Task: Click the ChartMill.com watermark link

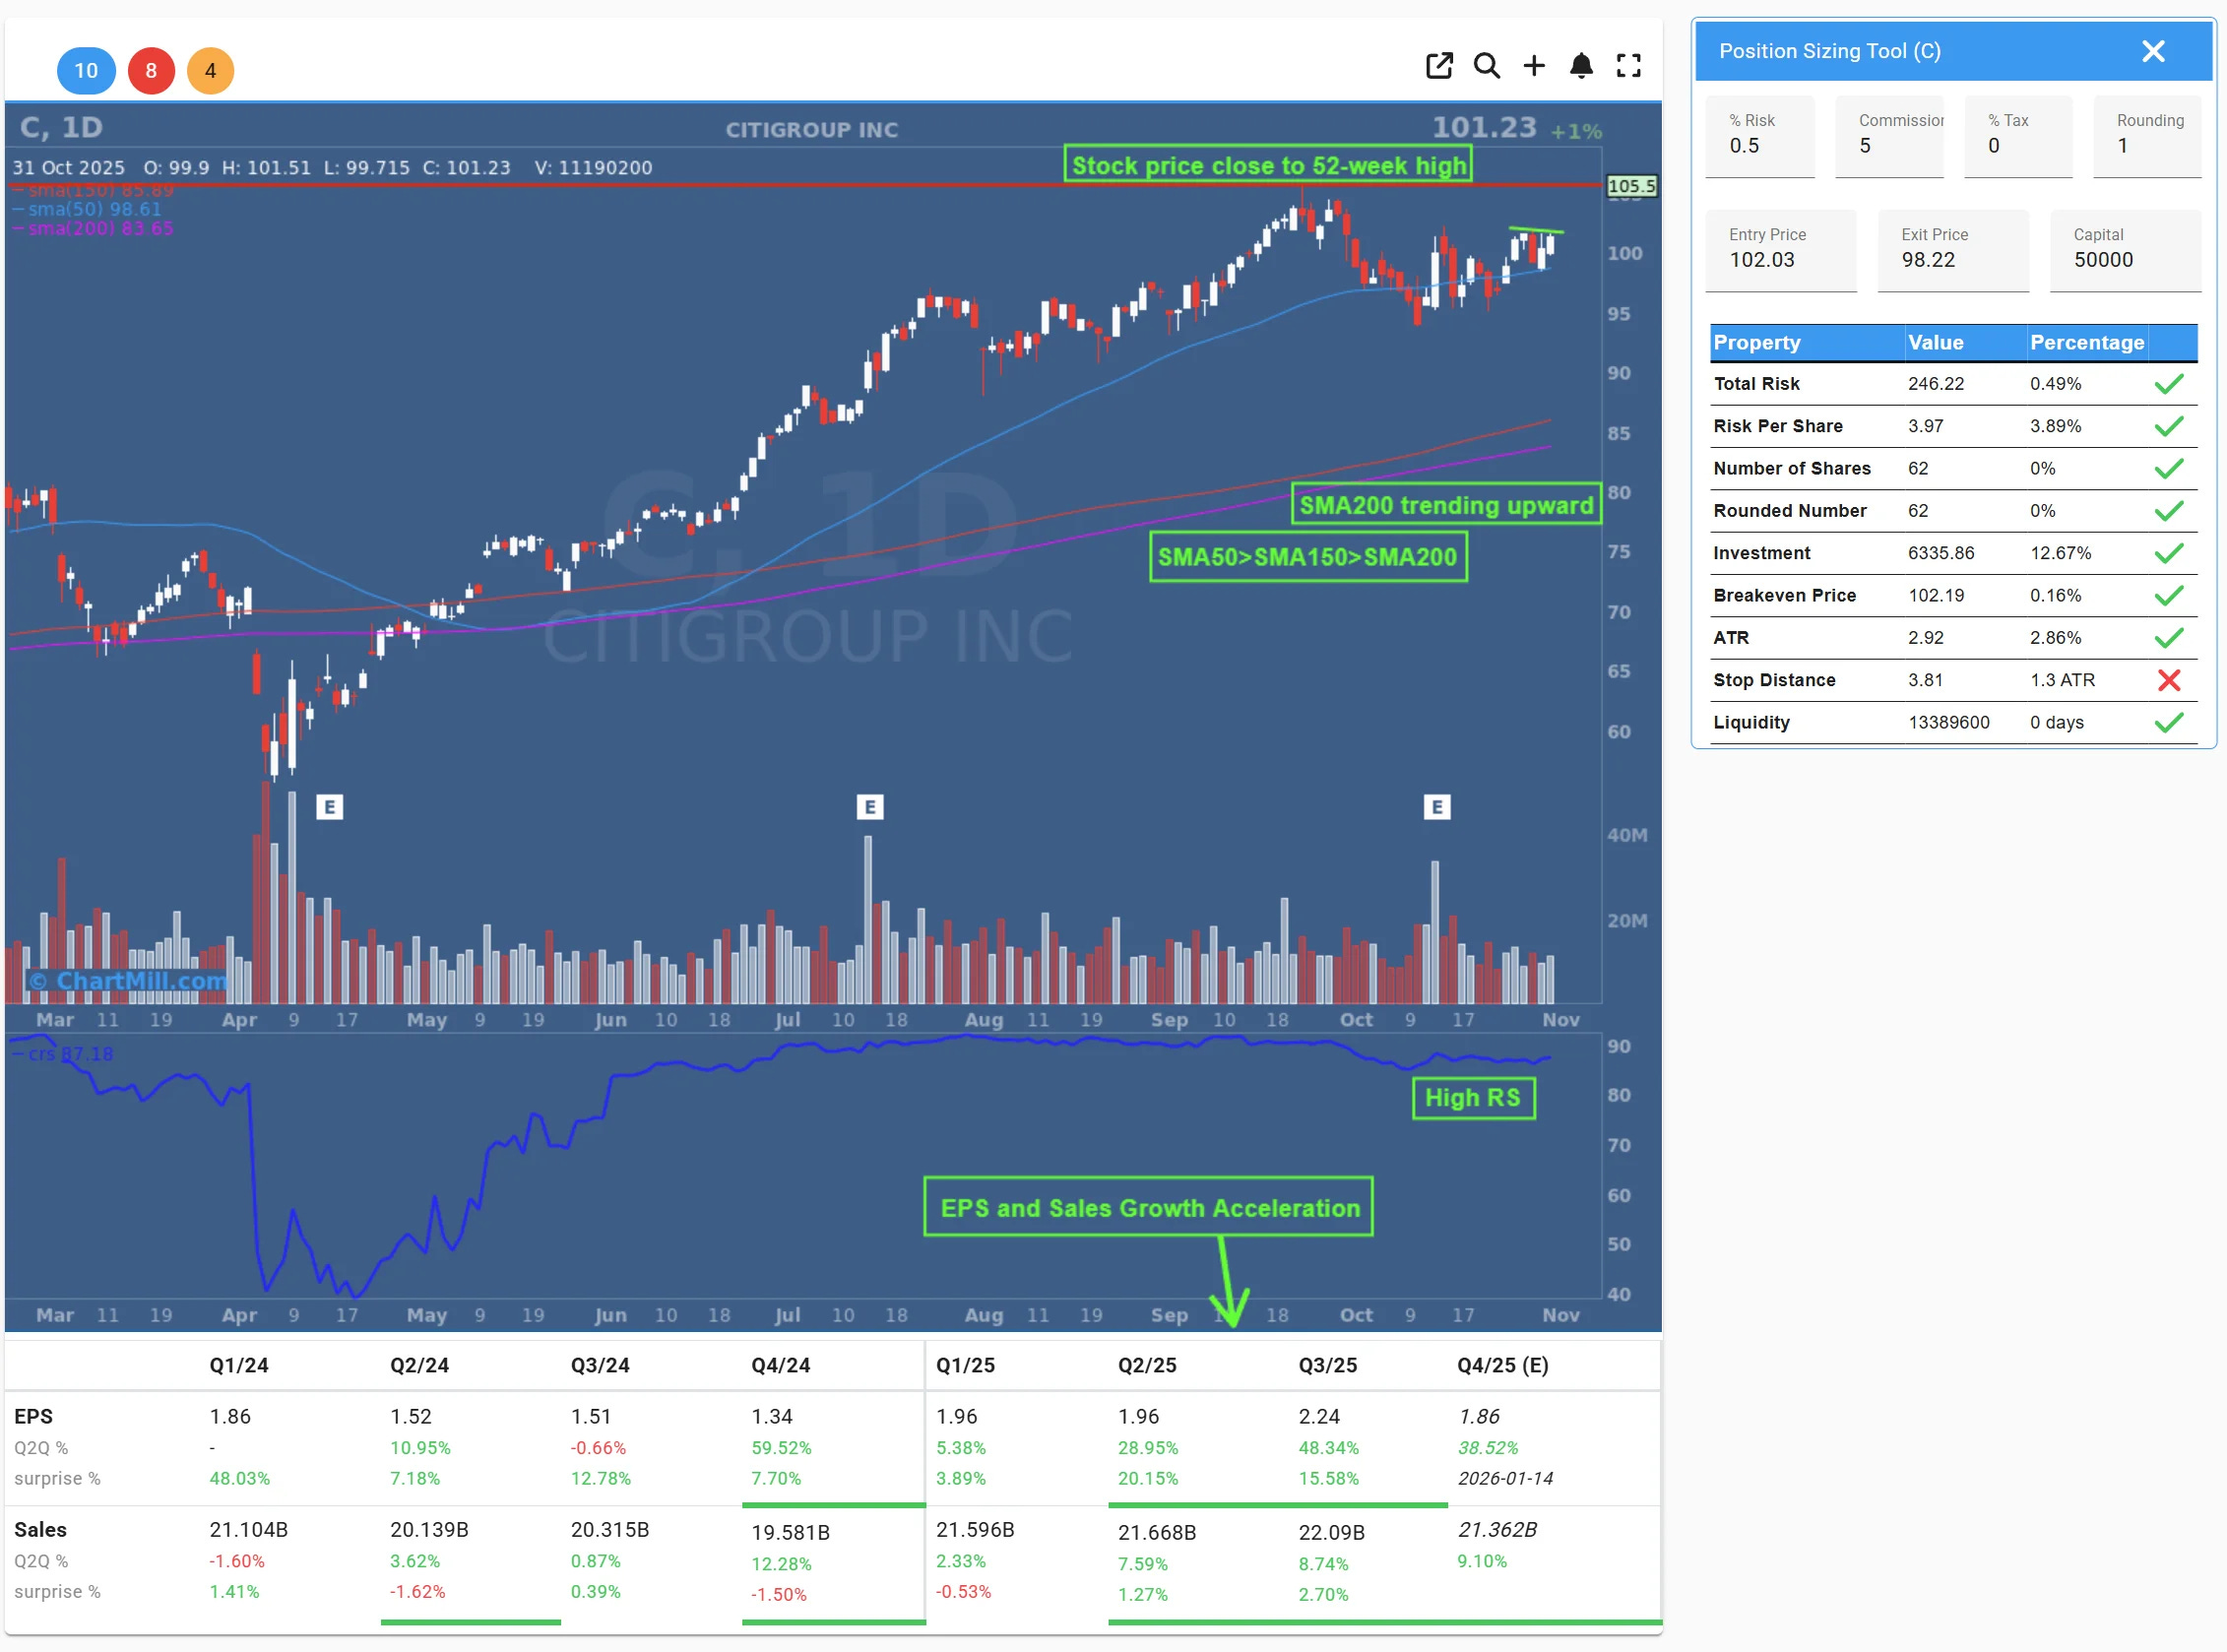Action: tap(130, 981)
